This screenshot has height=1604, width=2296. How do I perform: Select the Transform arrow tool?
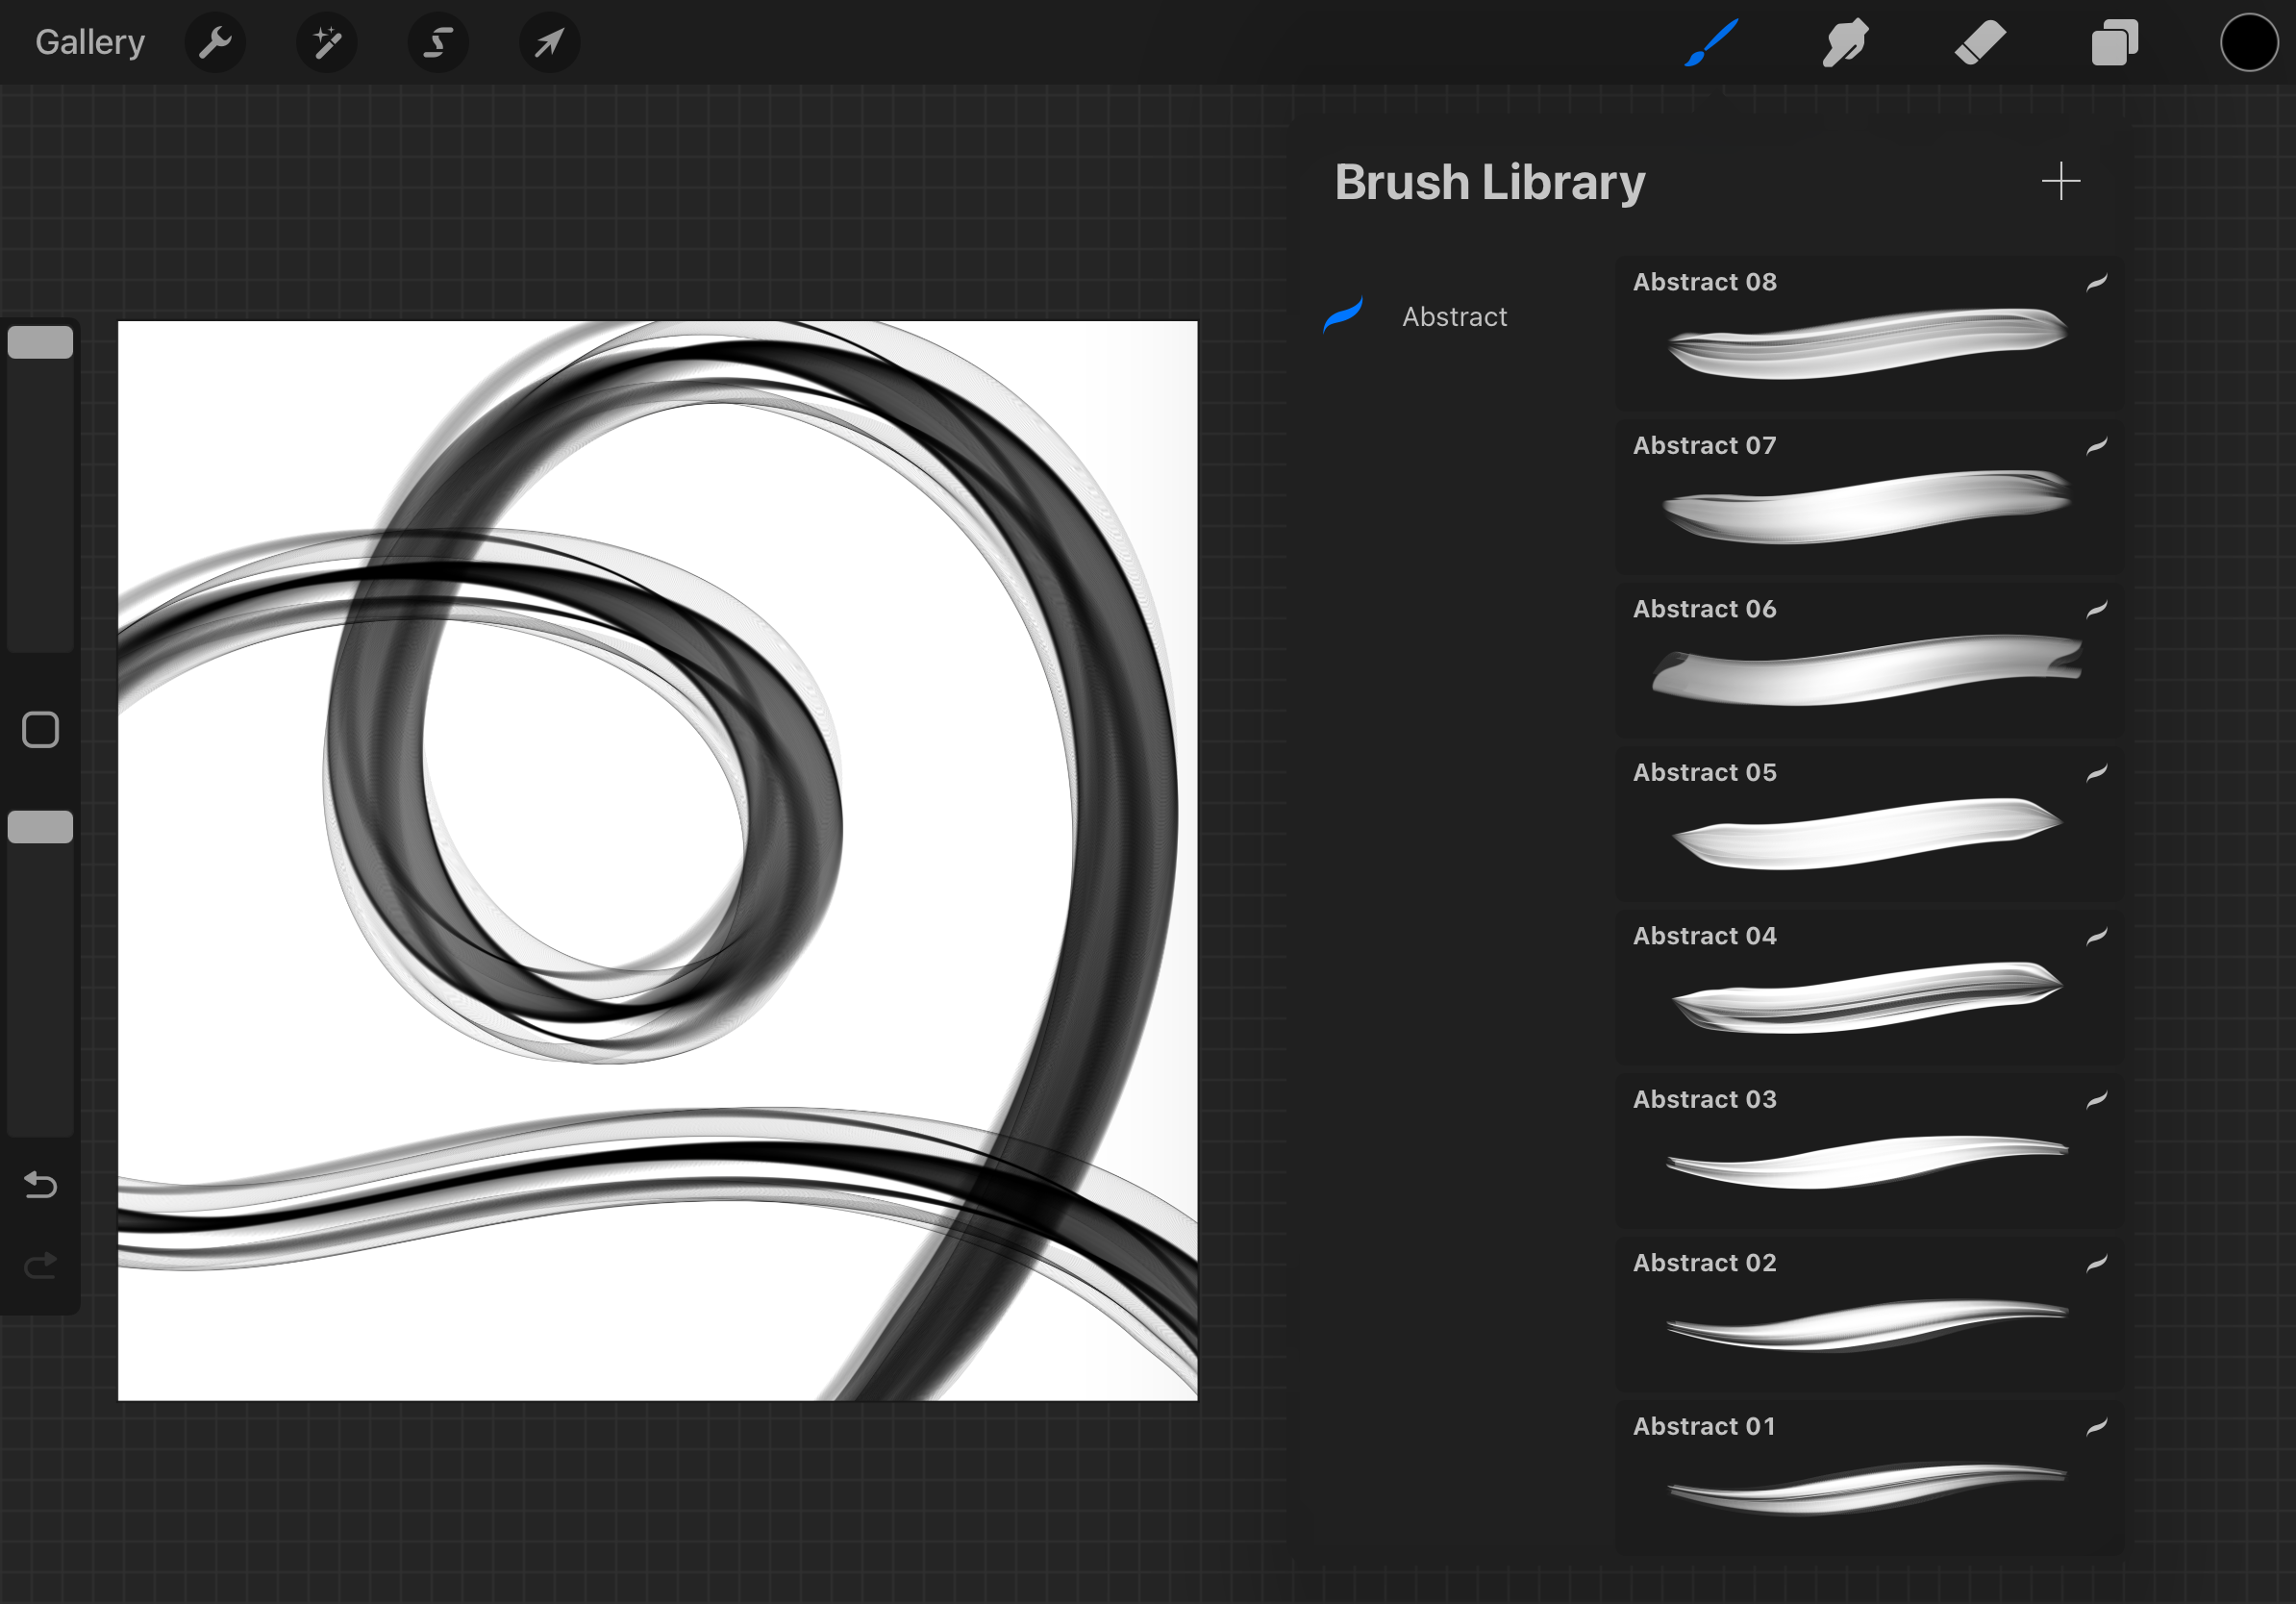(x=549, y=43)
